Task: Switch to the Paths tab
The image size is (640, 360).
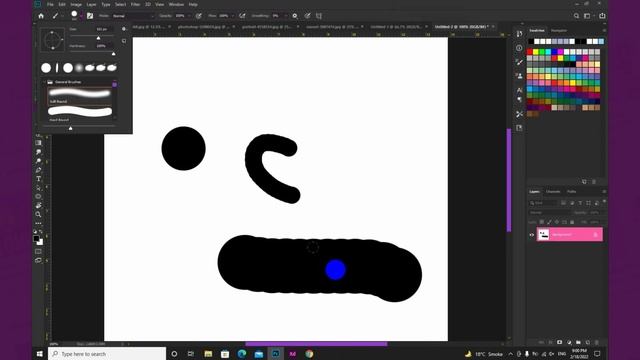Action: point(571,191)
